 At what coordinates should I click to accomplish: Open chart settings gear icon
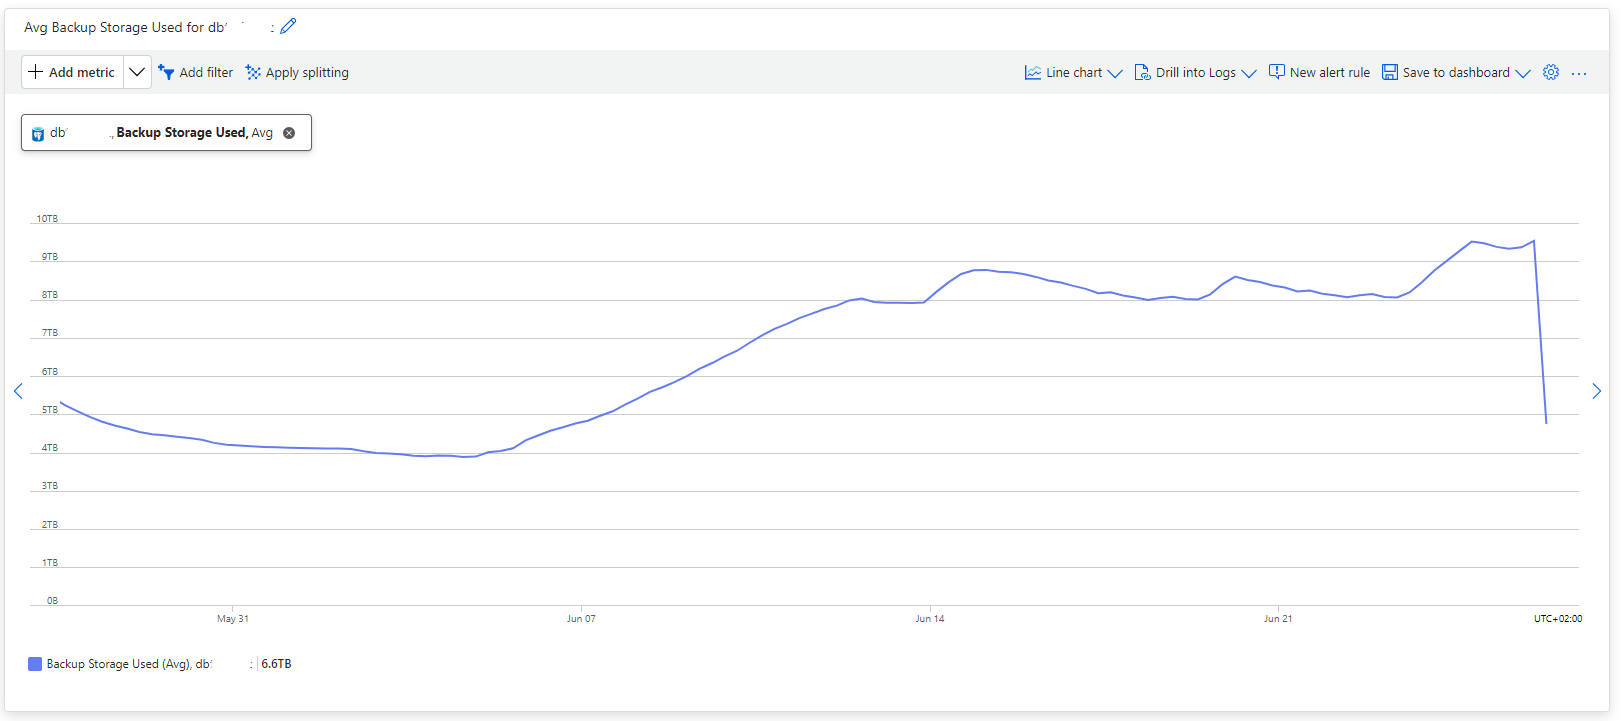point(1551,72)
